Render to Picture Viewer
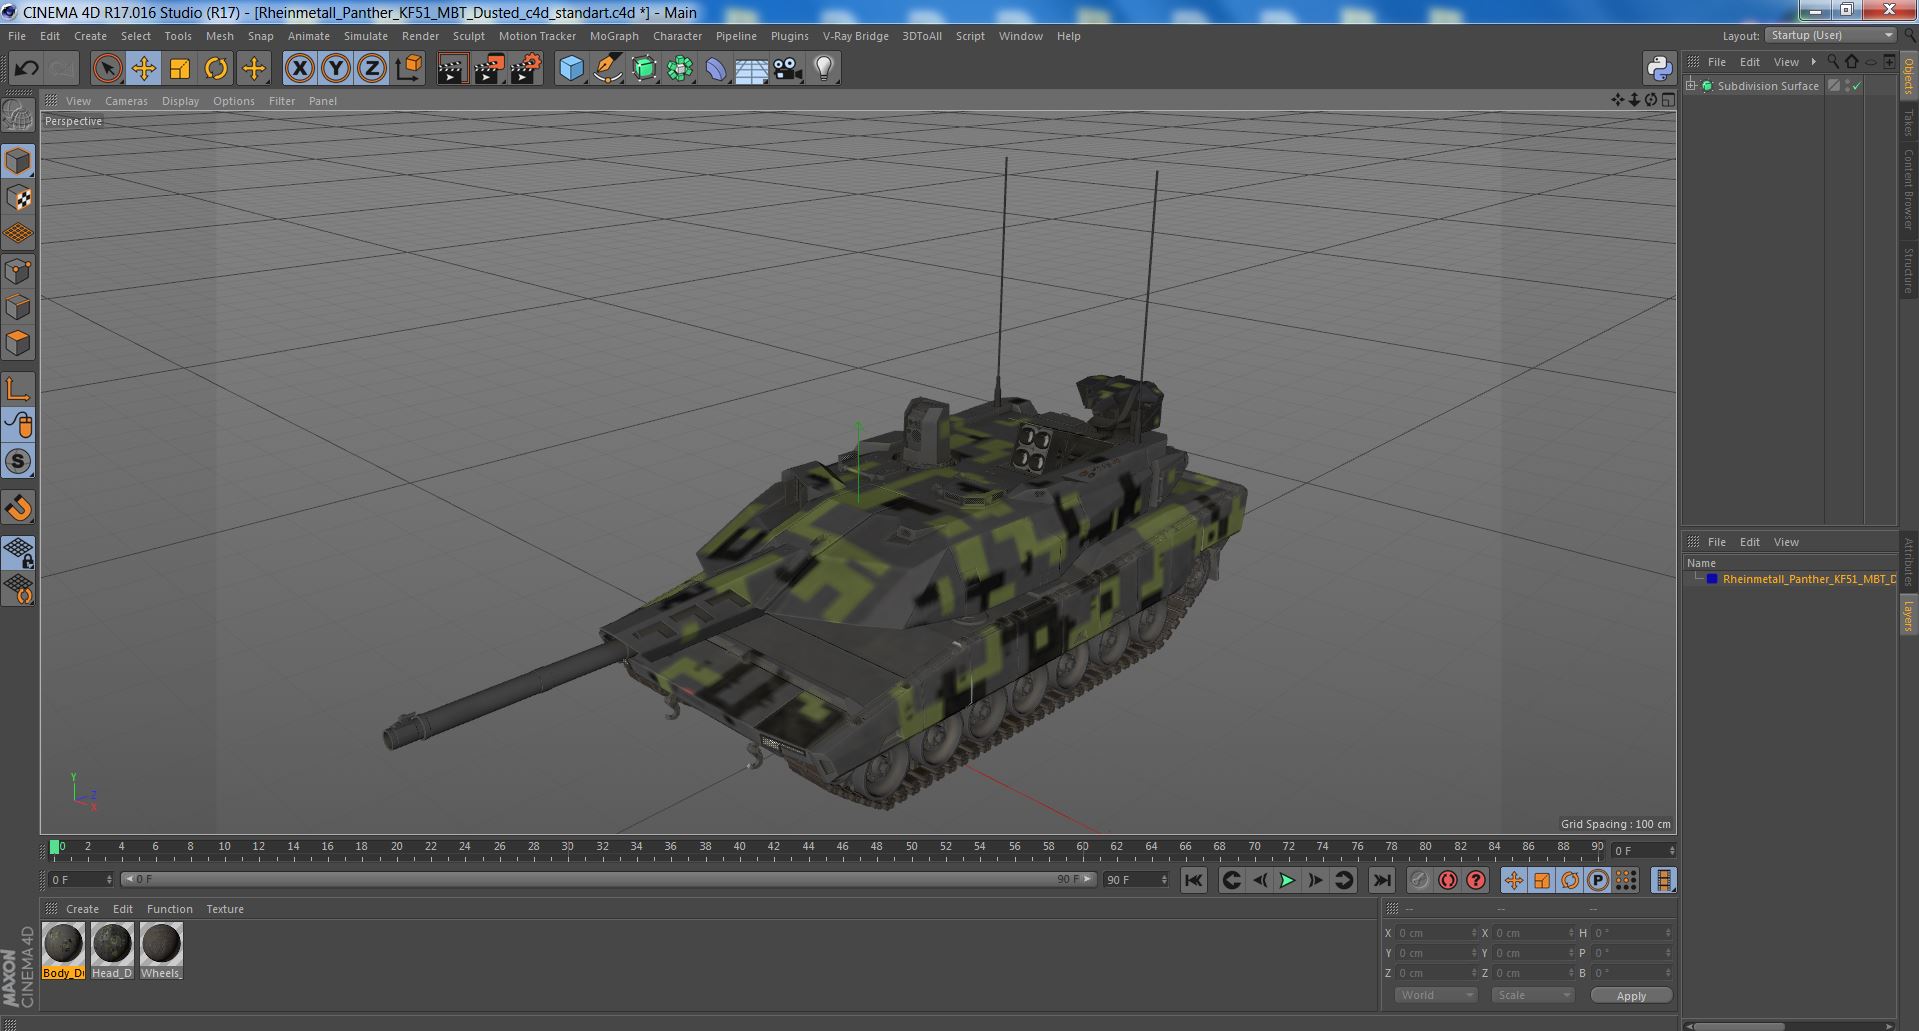The width and height of the screenshot is (1919, 1031). coord(489,68)
